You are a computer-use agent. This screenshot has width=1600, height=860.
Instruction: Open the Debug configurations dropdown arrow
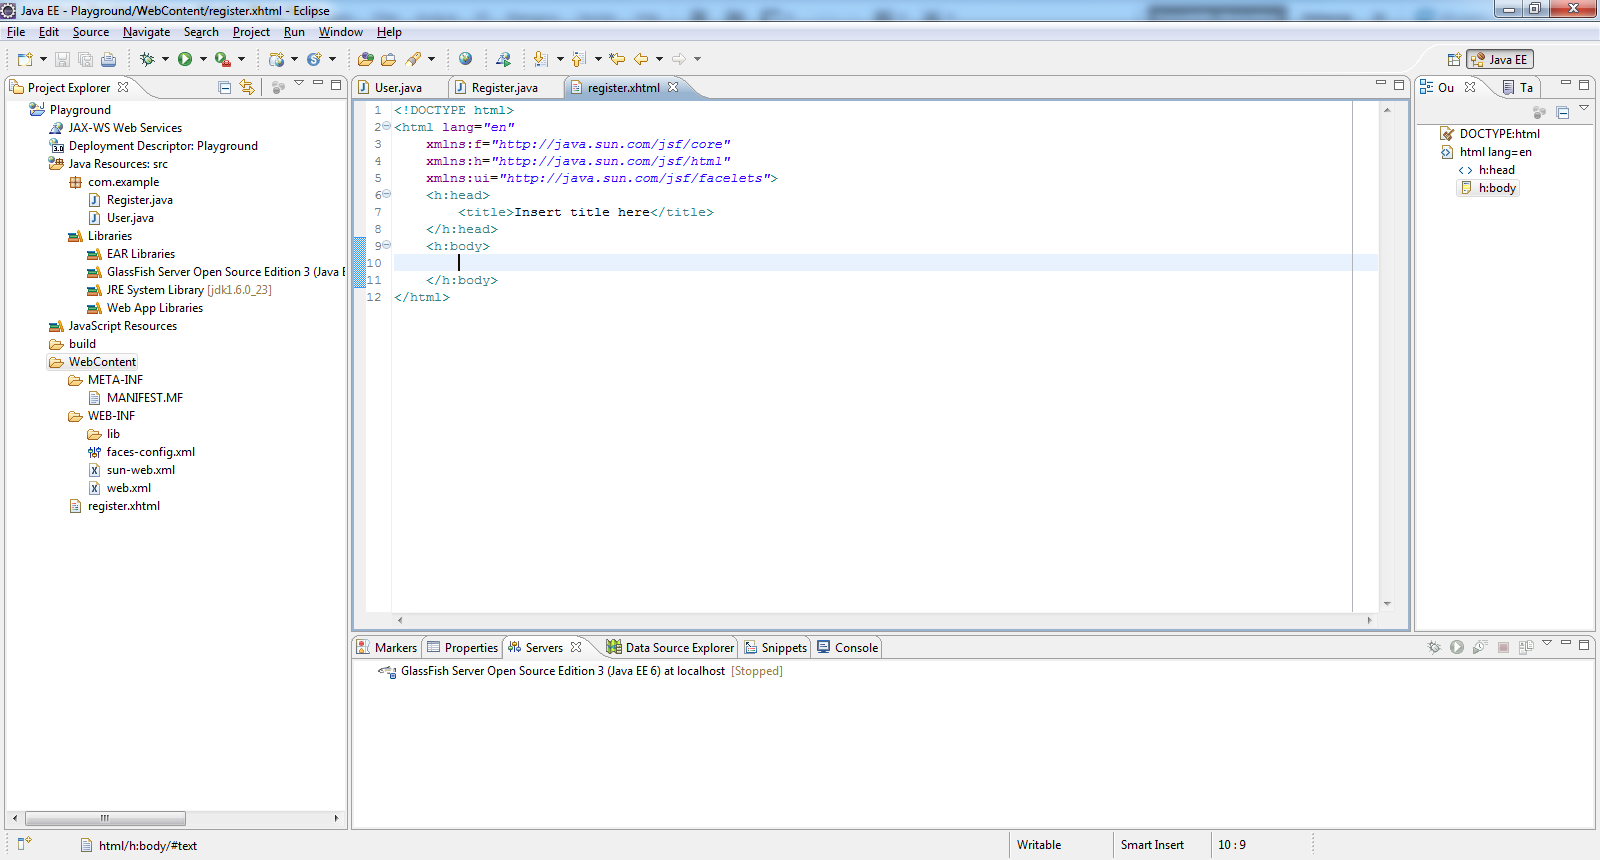coord(165,59)
